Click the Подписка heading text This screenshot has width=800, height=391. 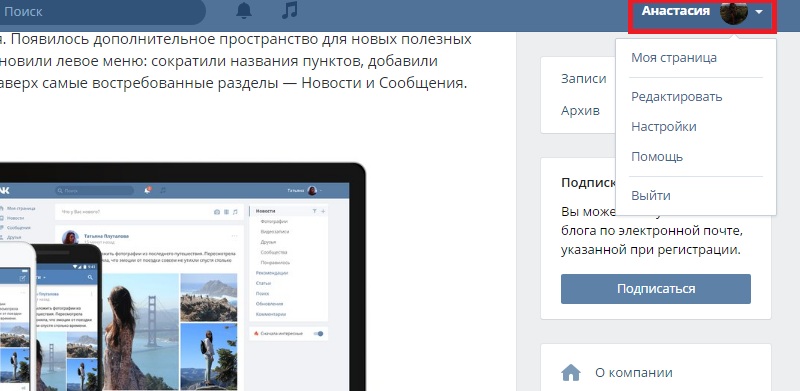[588, 183]
